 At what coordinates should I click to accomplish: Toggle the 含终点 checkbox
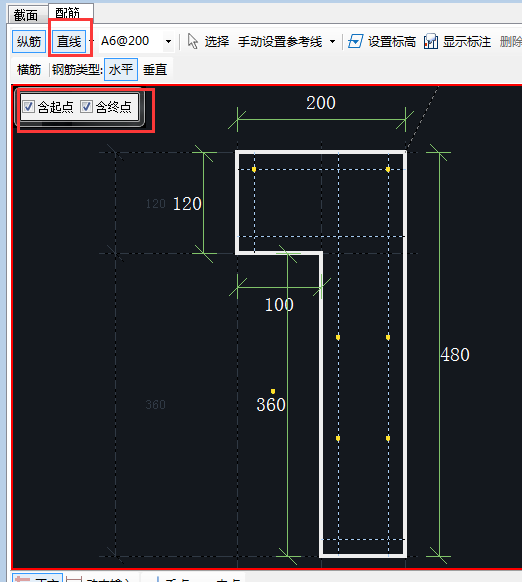86,107
